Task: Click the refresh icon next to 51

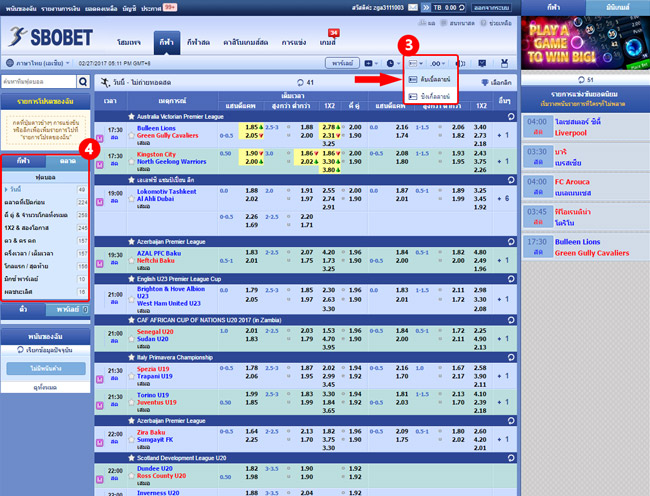Action: point(581,80)
